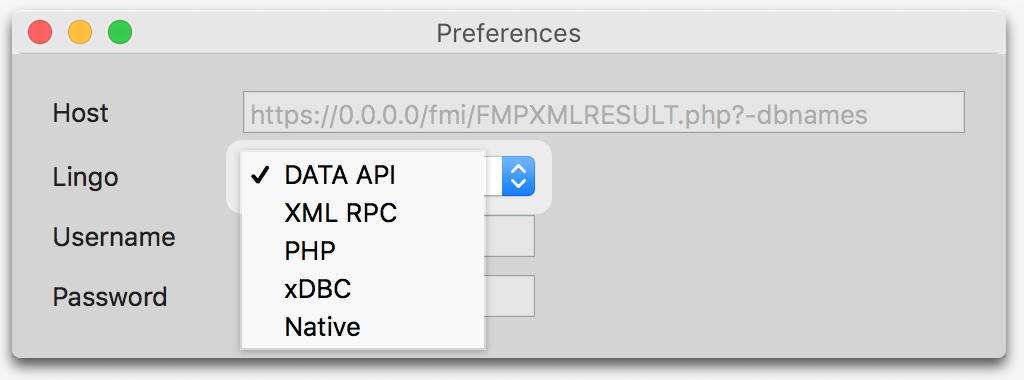
Task: Click into the Password text field
Action: point(509,296)
